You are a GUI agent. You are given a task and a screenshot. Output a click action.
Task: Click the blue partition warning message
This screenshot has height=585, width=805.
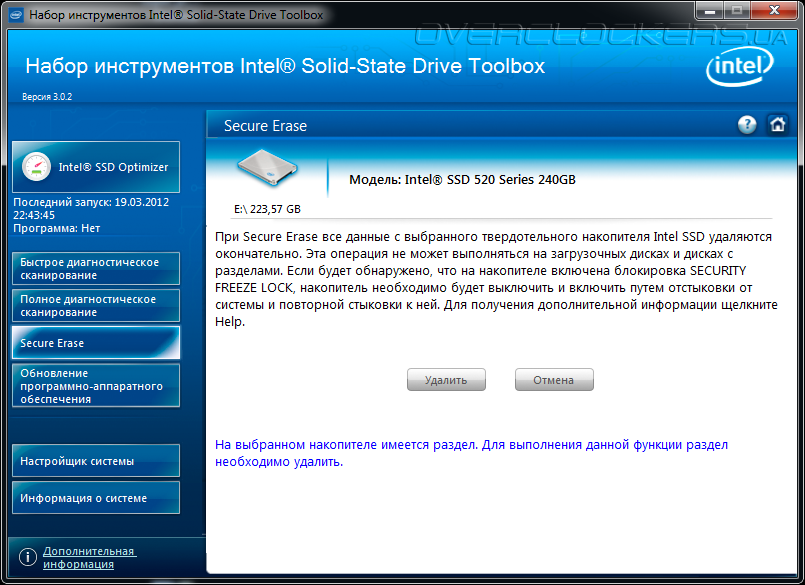(x=471, y=453)
